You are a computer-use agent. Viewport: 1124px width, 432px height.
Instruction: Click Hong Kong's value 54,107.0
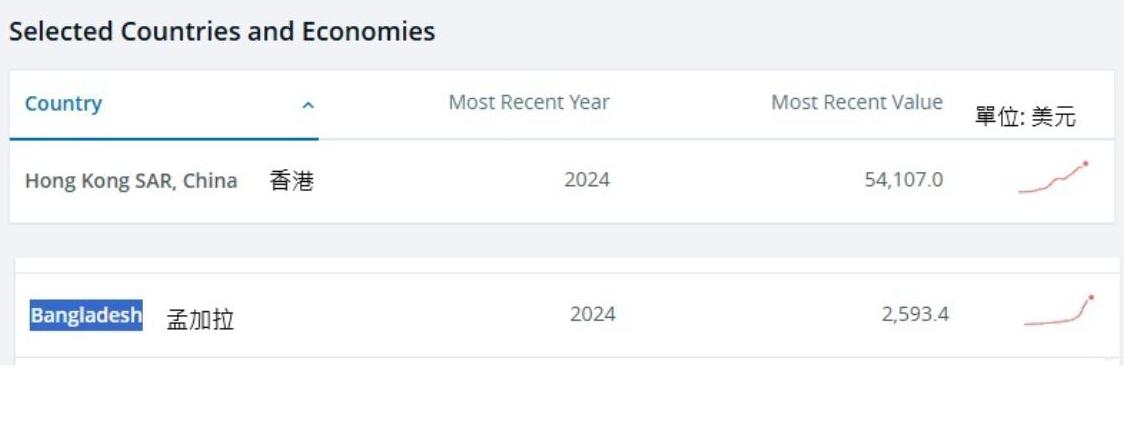tap(903, 180)
